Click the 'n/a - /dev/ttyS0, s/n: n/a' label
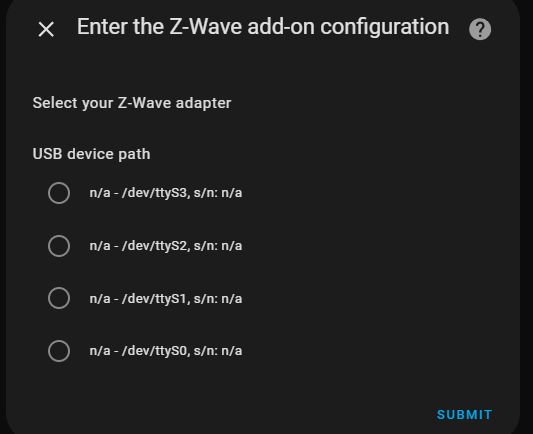 [166, 351]
